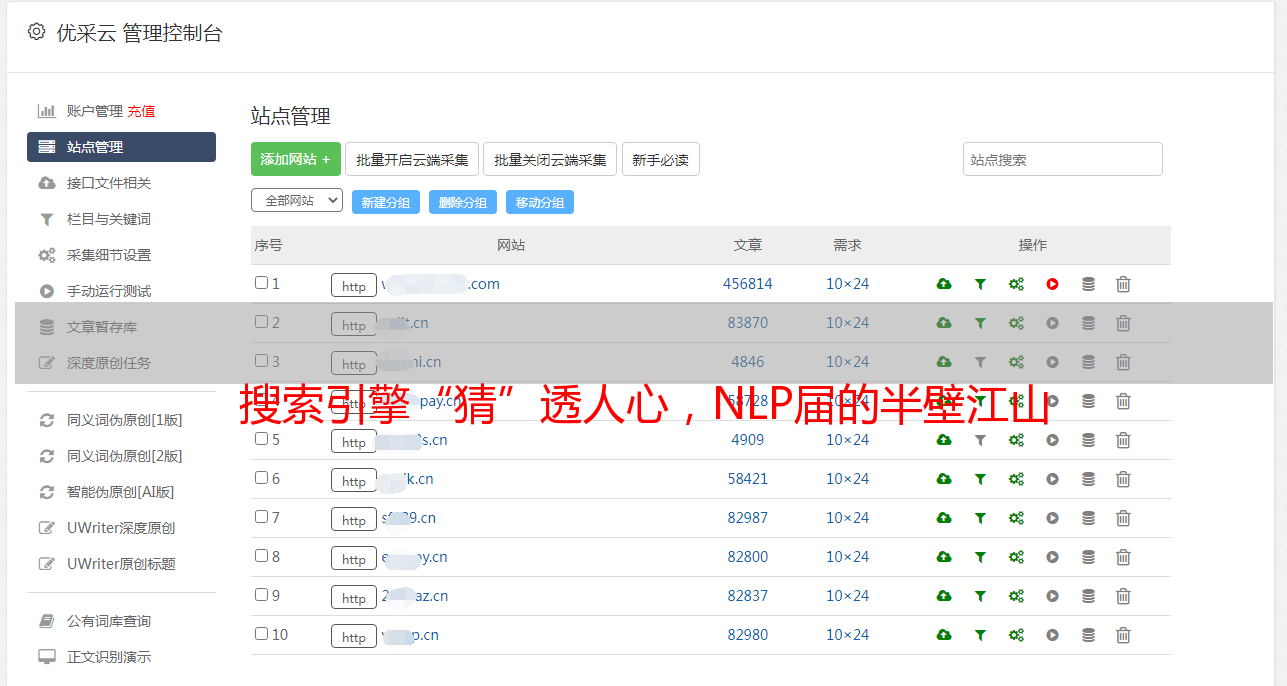The width and height of the screenshot is (1287, 686).
Task: Click cloud upload icon in row 1
Action: click(x=944, y=284)
